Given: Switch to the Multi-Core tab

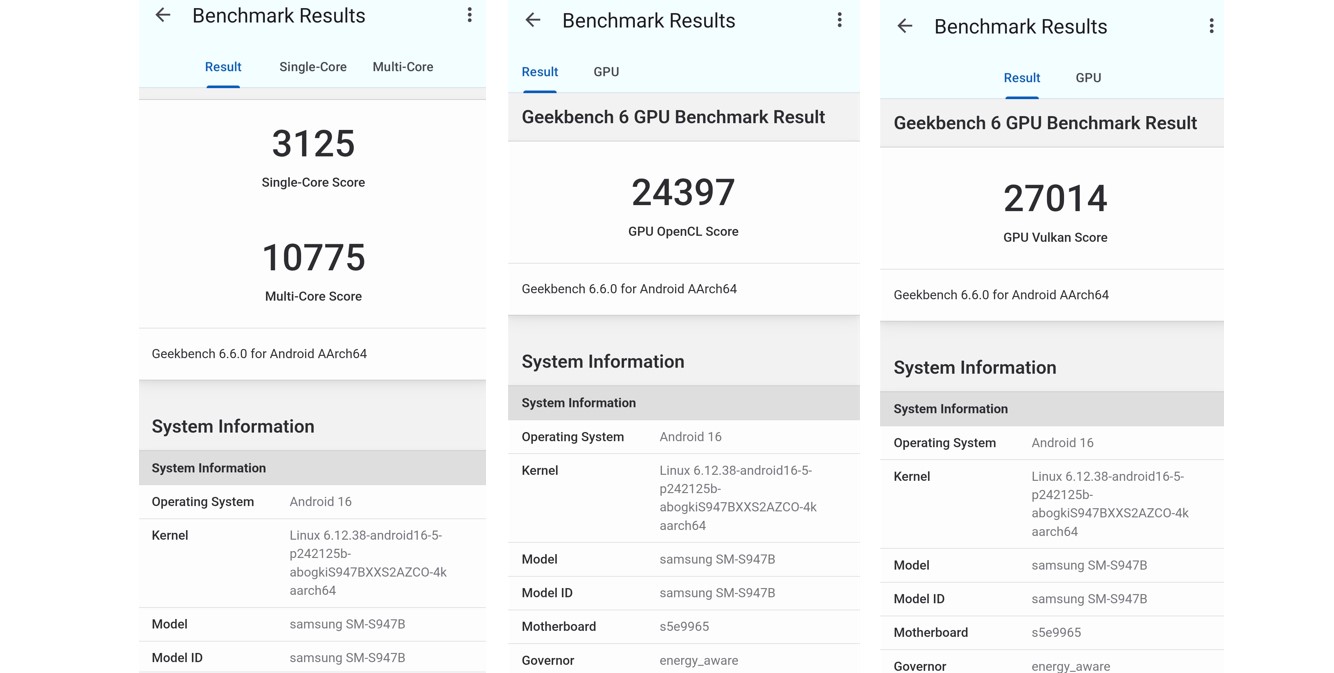Looking at the screenshot, I should coord(403,67).
